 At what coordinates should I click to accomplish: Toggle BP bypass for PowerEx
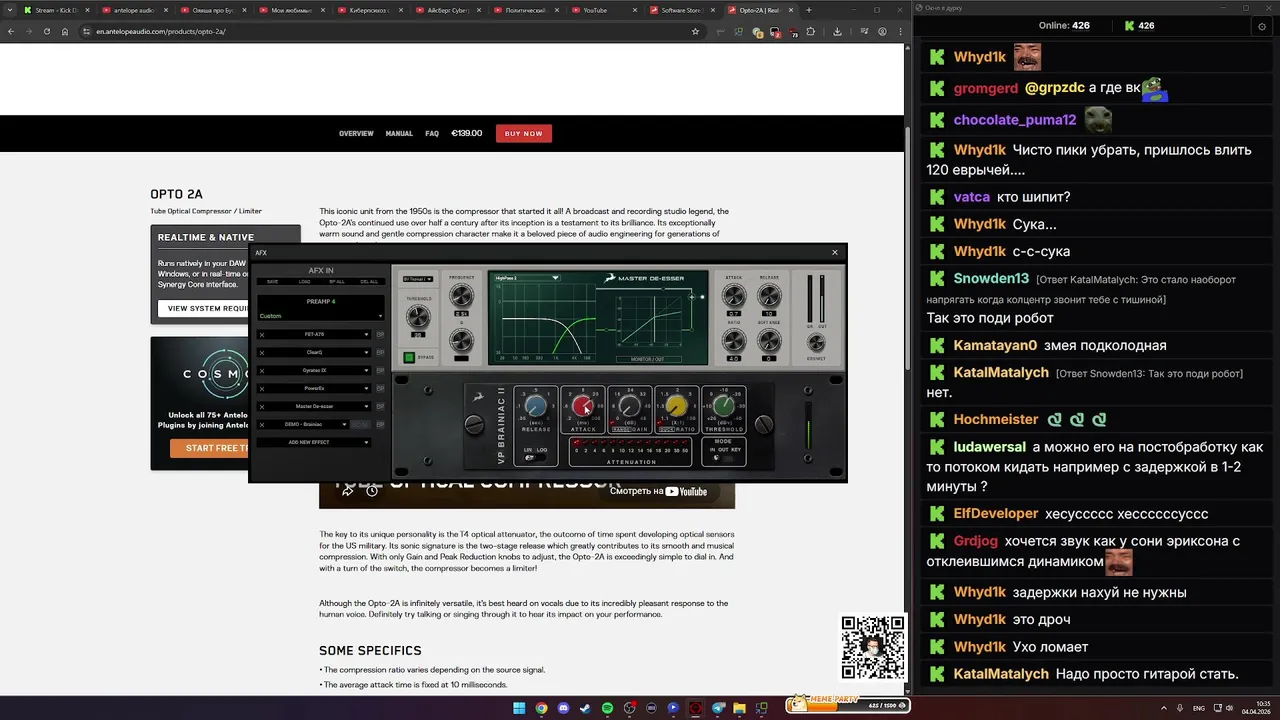click(x=380, y=389)
